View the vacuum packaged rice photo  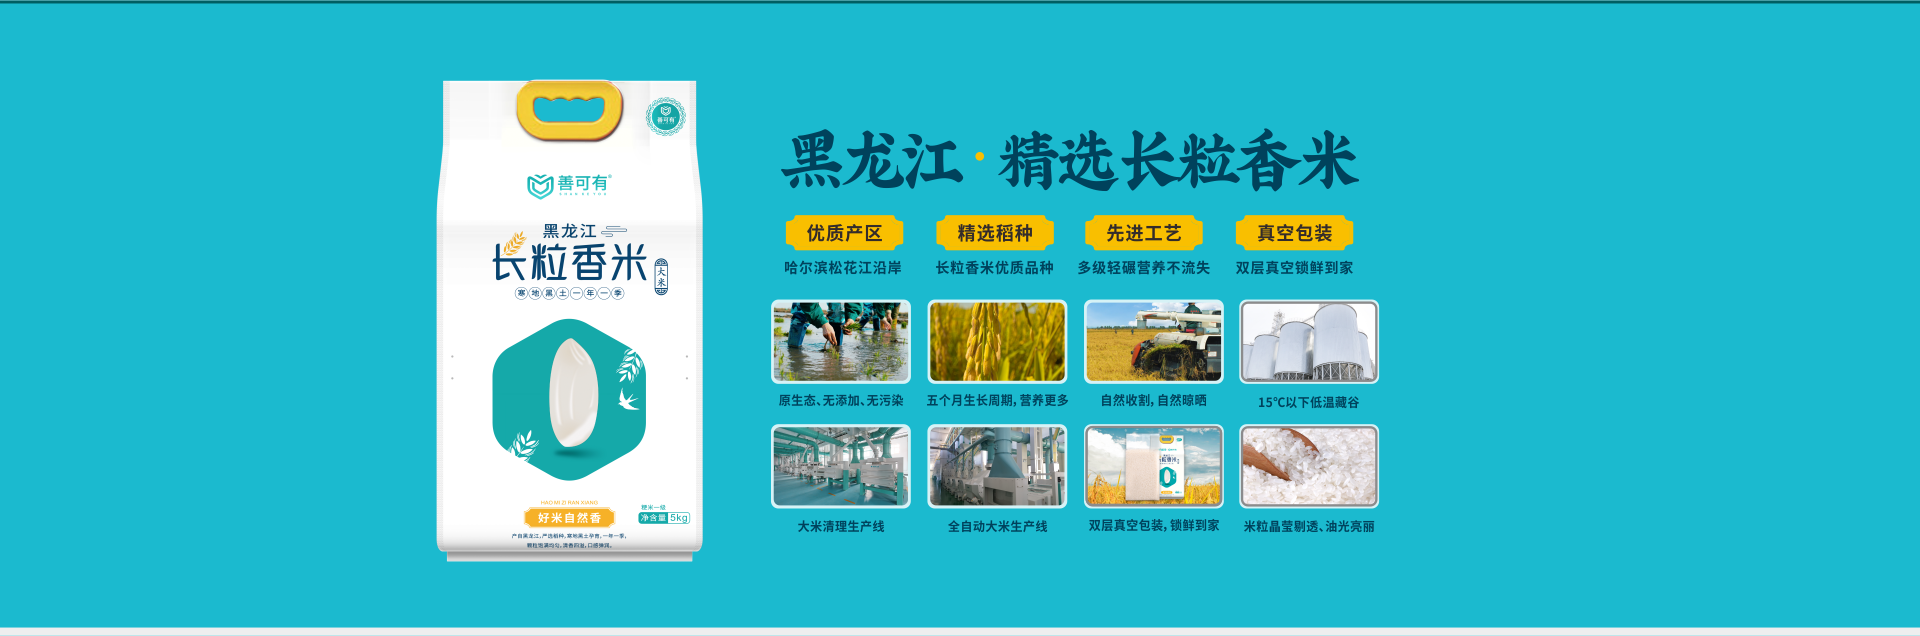pos(1154,466)
